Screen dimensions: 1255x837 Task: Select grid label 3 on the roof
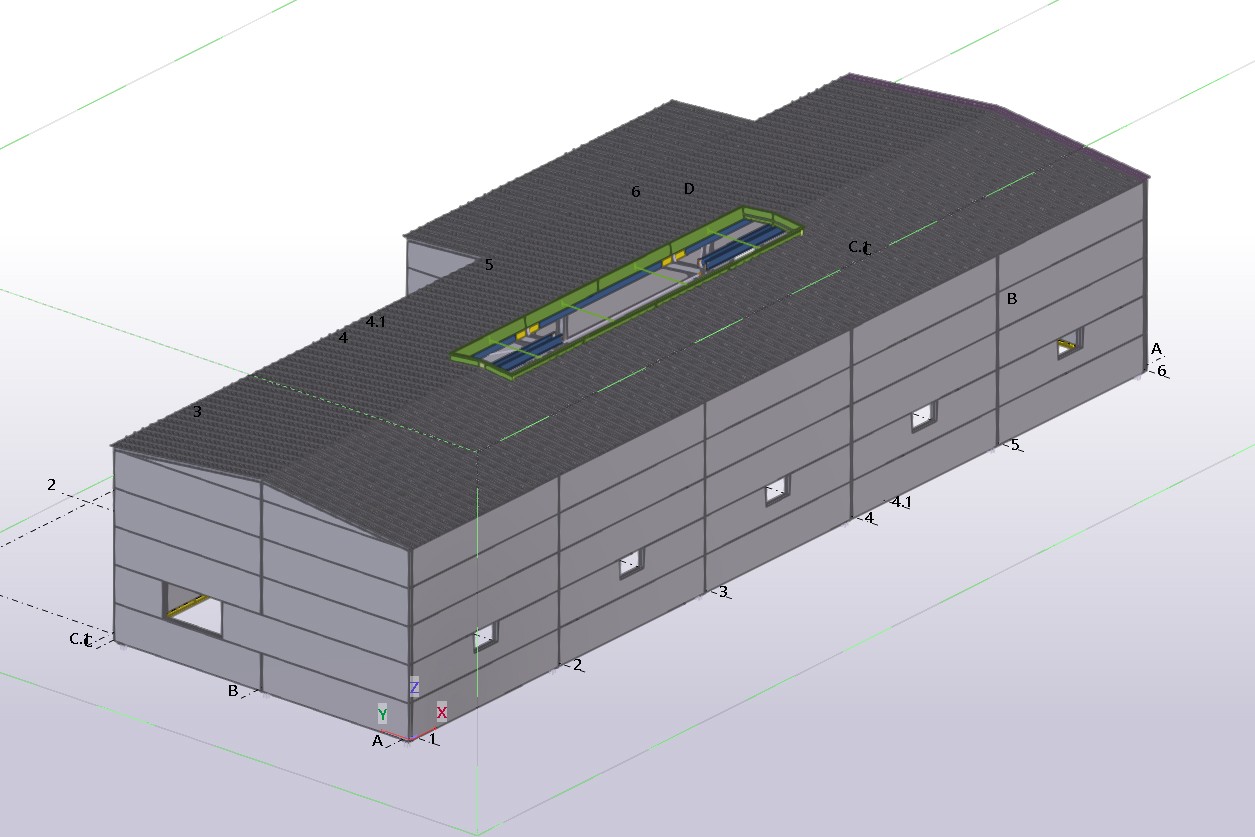197,411
